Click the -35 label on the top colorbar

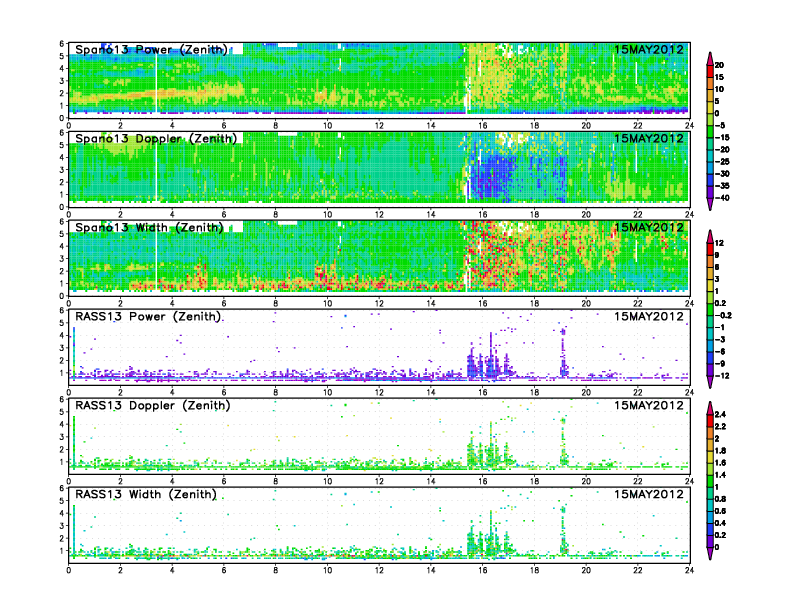point(722,186)
